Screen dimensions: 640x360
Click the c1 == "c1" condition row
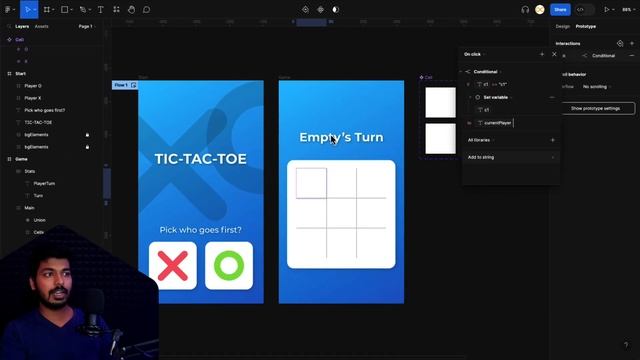point(492,84)
